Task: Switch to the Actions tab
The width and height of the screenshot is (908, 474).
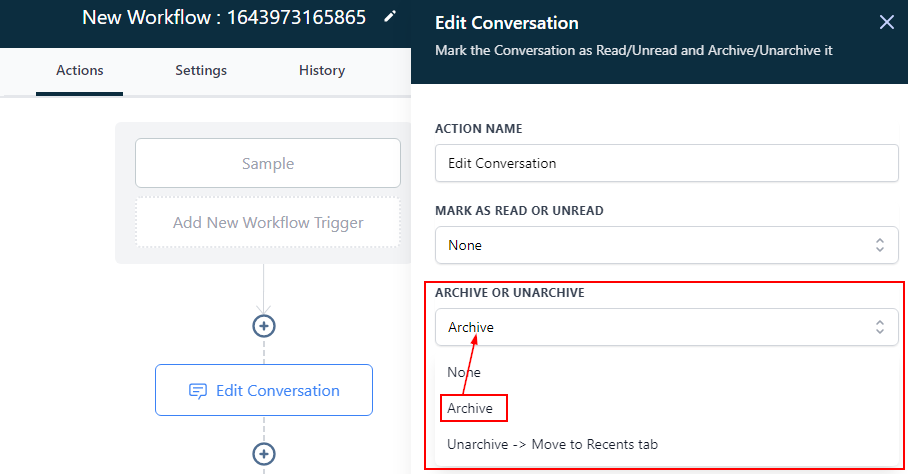Action: 79,70
